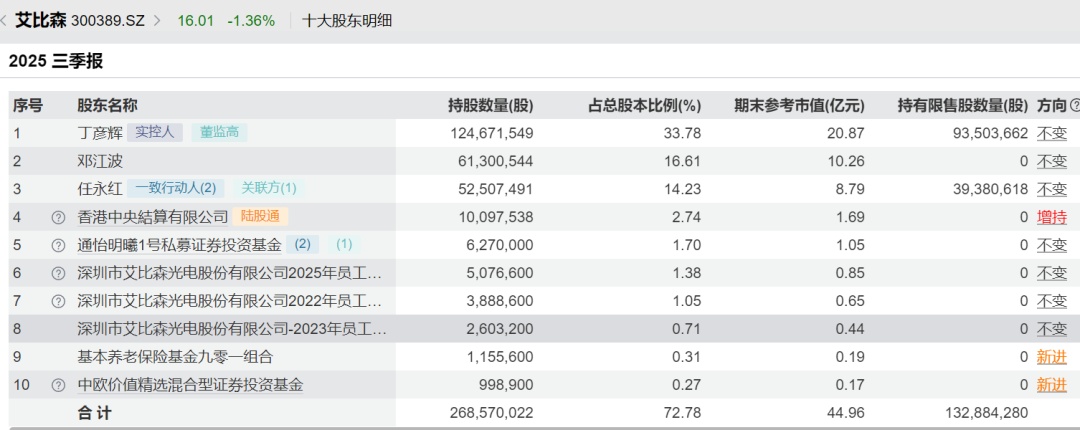Click the back arrow before 艾比森

(7, 20)
